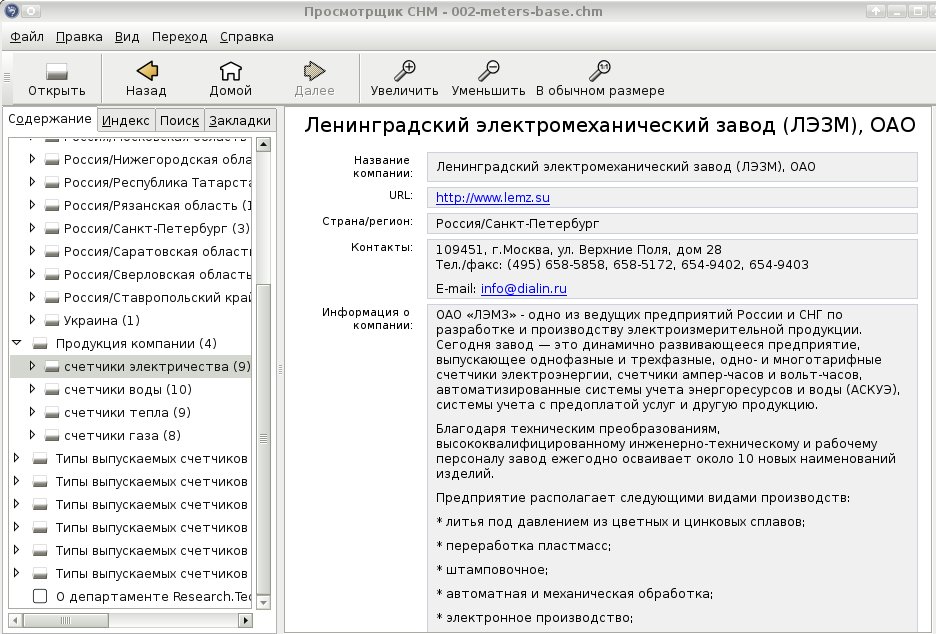Expand счетчики электричества (9) node
This screenshot has width=936, height=634.
coord(32,365)
